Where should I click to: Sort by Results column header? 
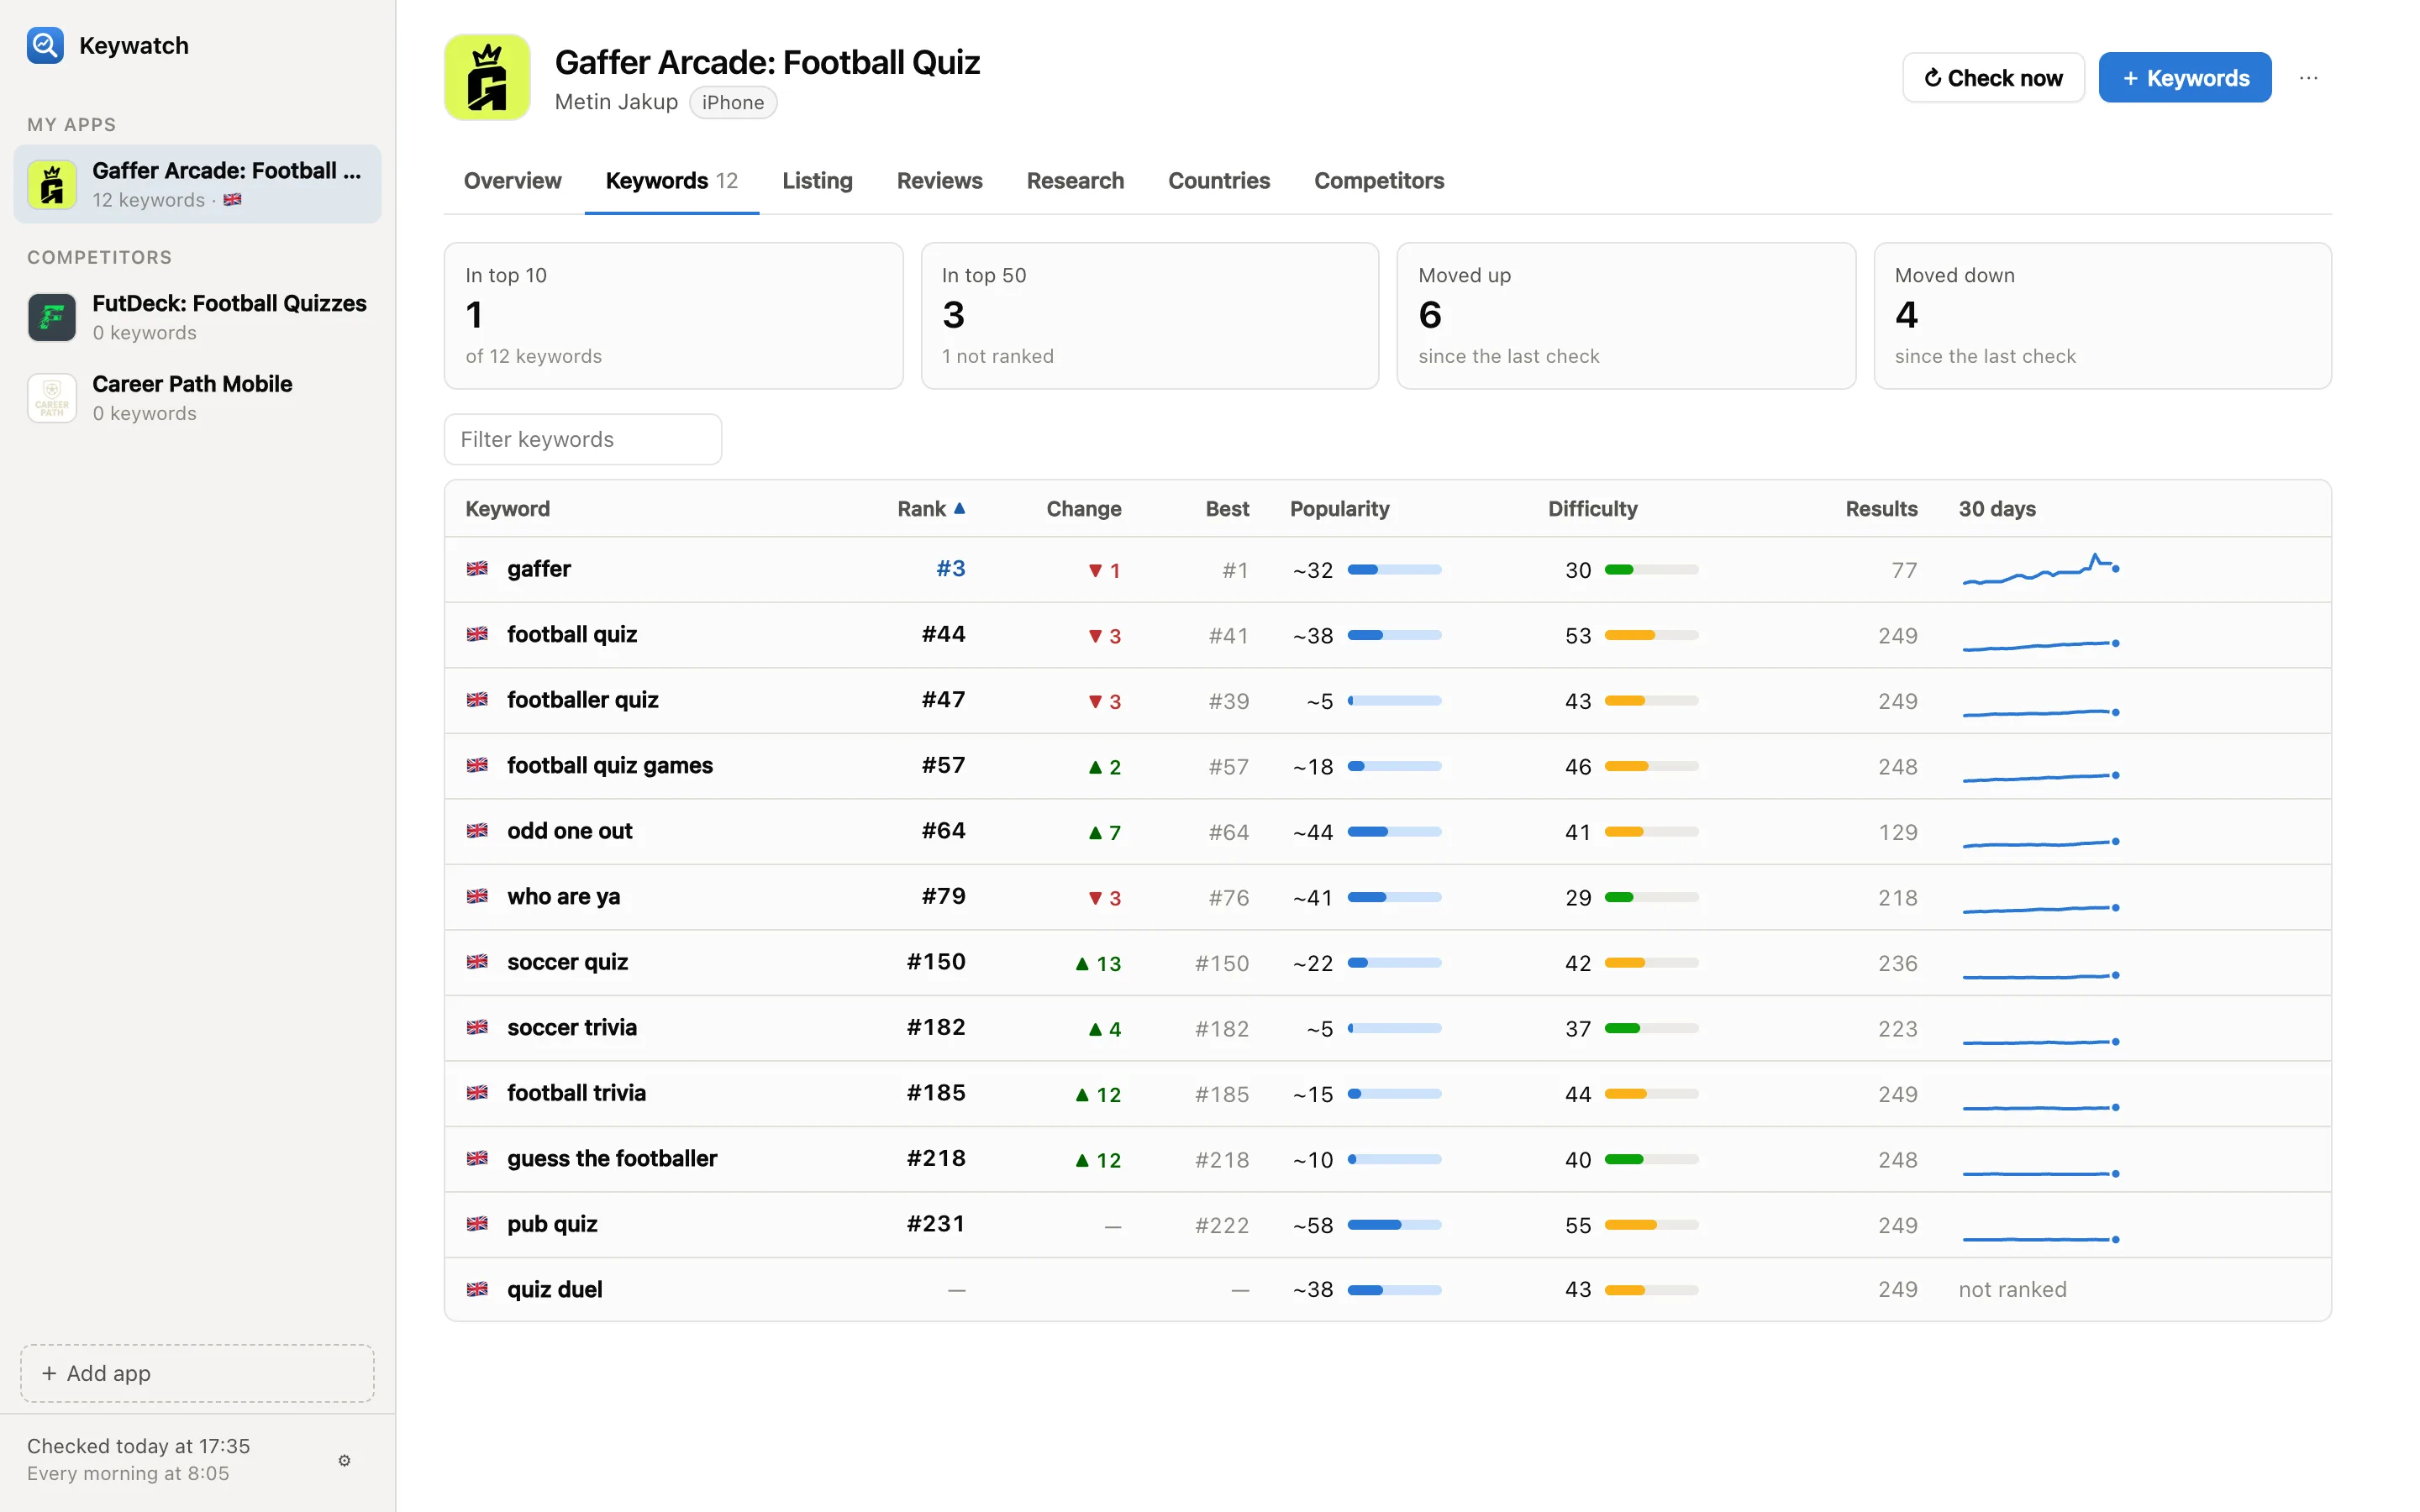pyautogui.click(x=1881, y=509)
